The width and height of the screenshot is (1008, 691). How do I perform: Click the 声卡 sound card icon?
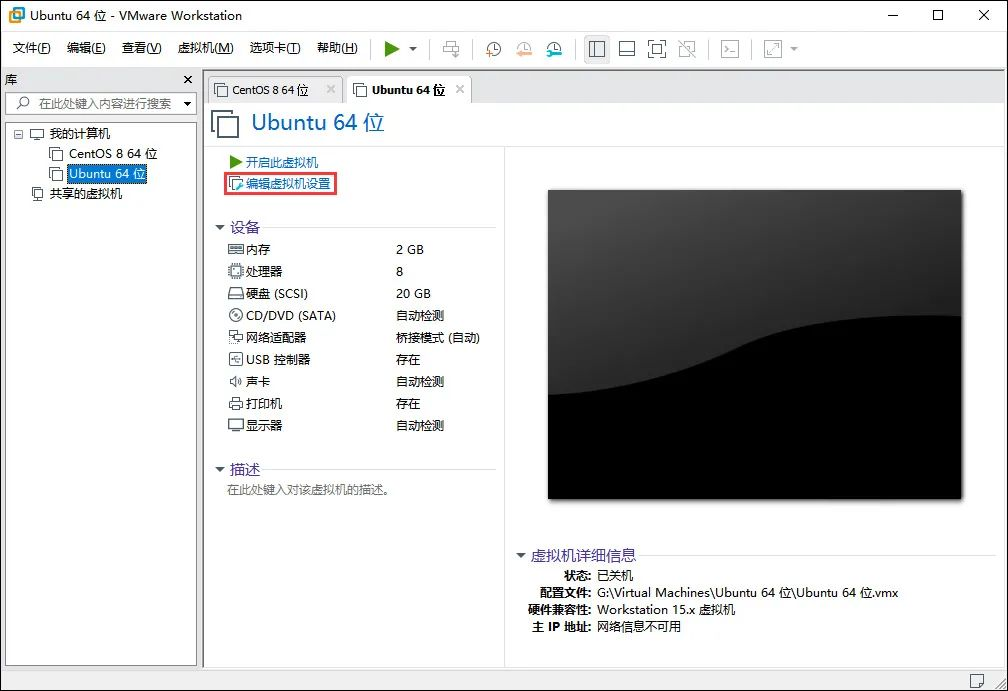235,382
